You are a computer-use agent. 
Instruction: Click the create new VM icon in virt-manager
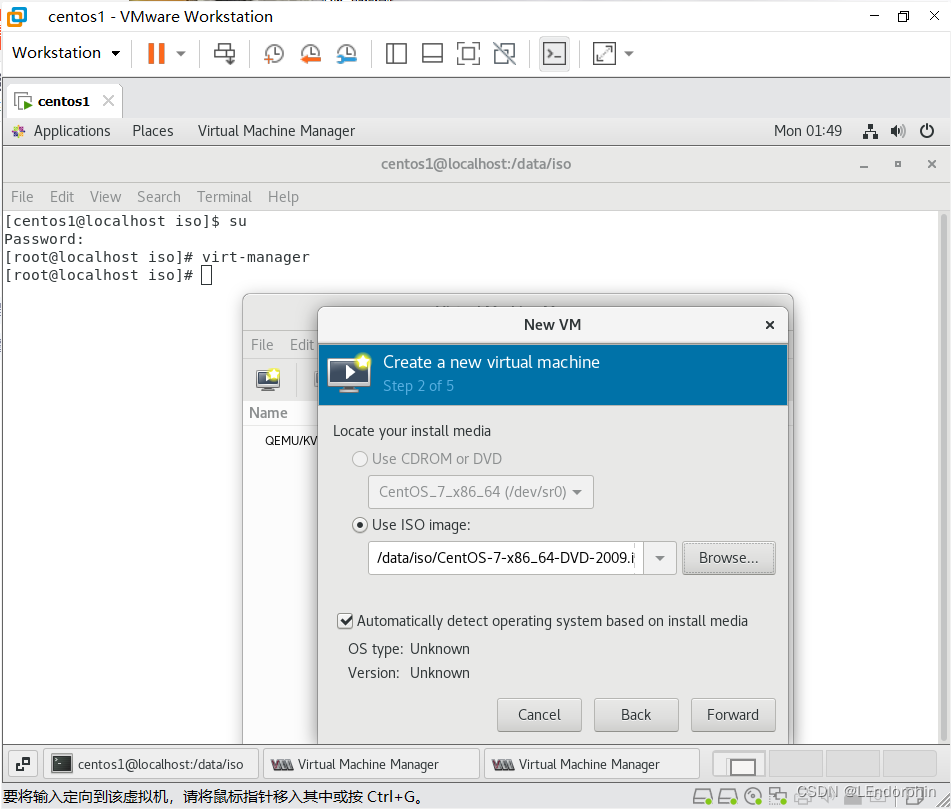[268, 379]
